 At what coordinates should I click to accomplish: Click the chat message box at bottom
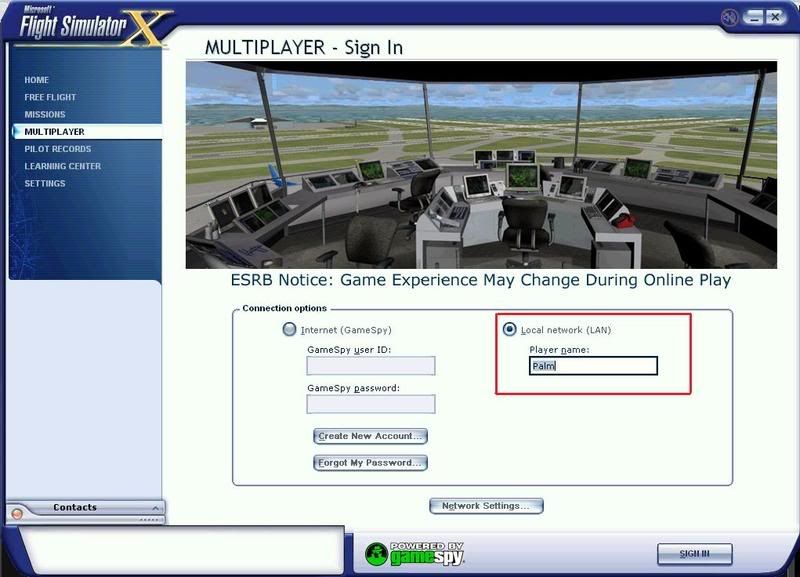pos(181,551)
